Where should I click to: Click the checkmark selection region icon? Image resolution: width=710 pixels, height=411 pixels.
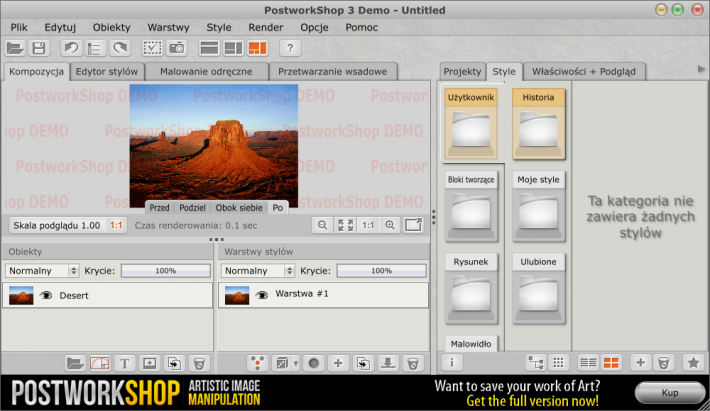click(x=152, y=48)
